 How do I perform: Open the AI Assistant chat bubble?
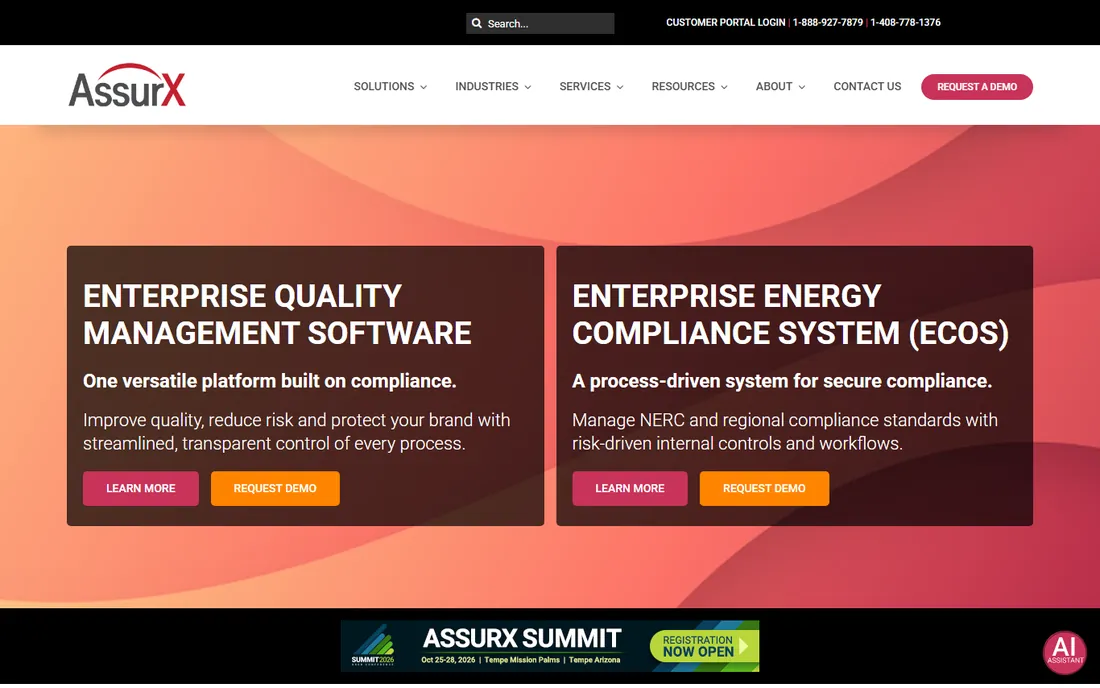coord(1064,652)
